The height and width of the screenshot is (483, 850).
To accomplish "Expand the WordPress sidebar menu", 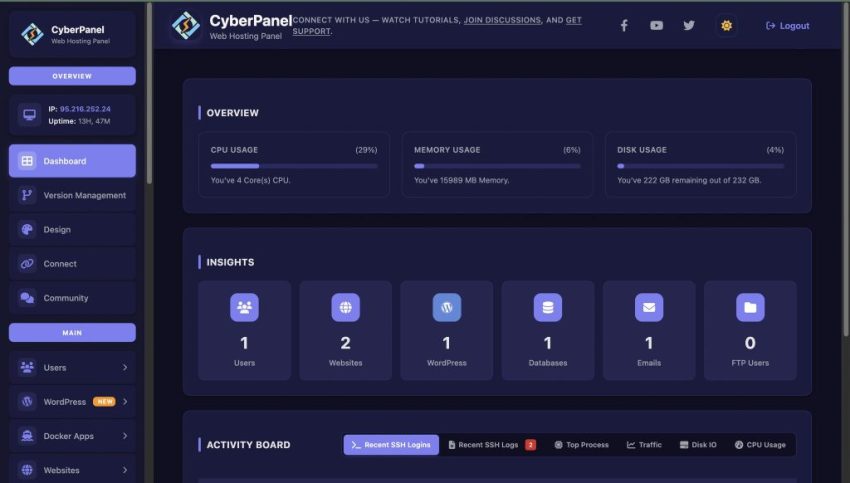I will tap(72, 402).
